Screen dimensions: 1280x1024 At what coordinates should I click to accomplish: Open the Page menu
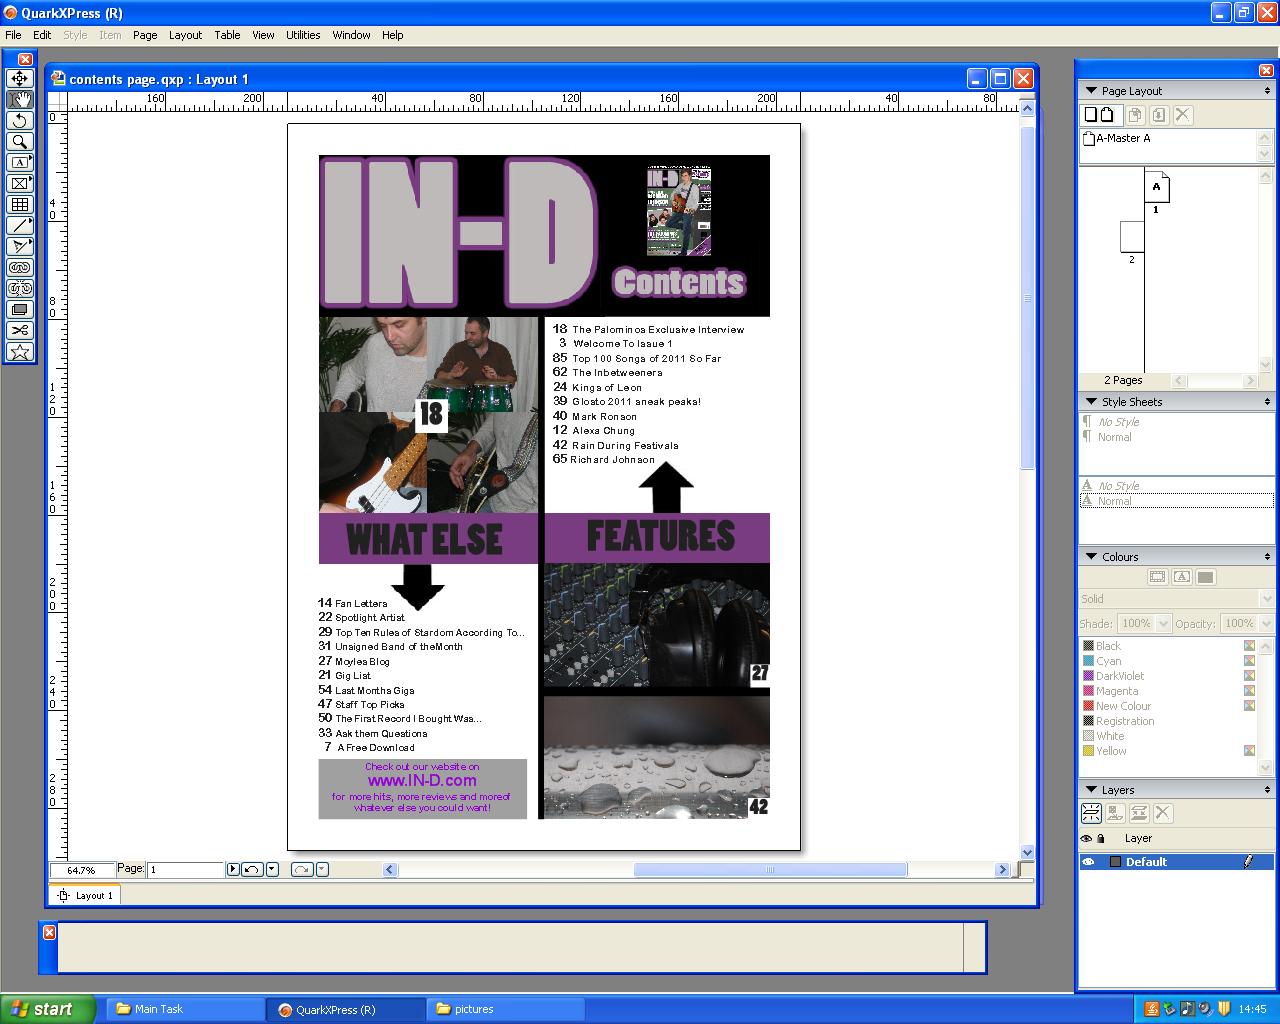point(145,35)
